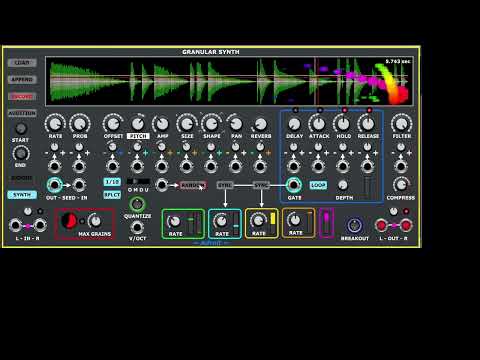Image resolution: width=480 pixels, height=360 pixels.
Task: Click the CV jack under PITCH
Action: point(137,166)
